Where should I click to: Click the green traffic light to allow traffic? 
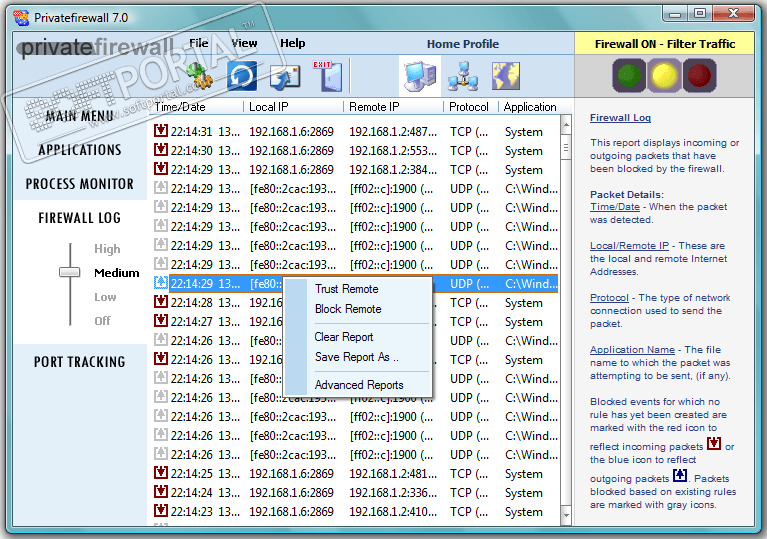629,76
